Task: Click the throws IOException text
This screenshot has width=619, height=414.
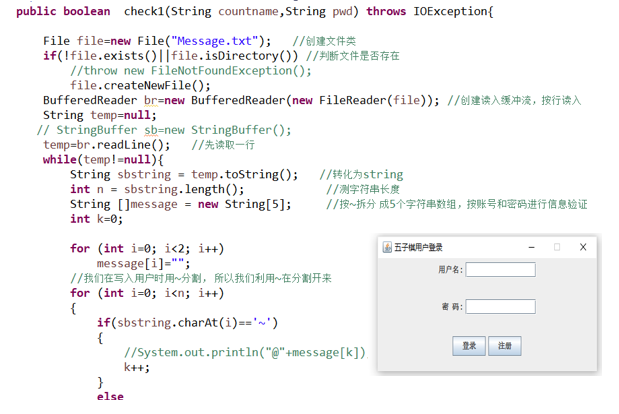Action: click(x=430, y=11)
